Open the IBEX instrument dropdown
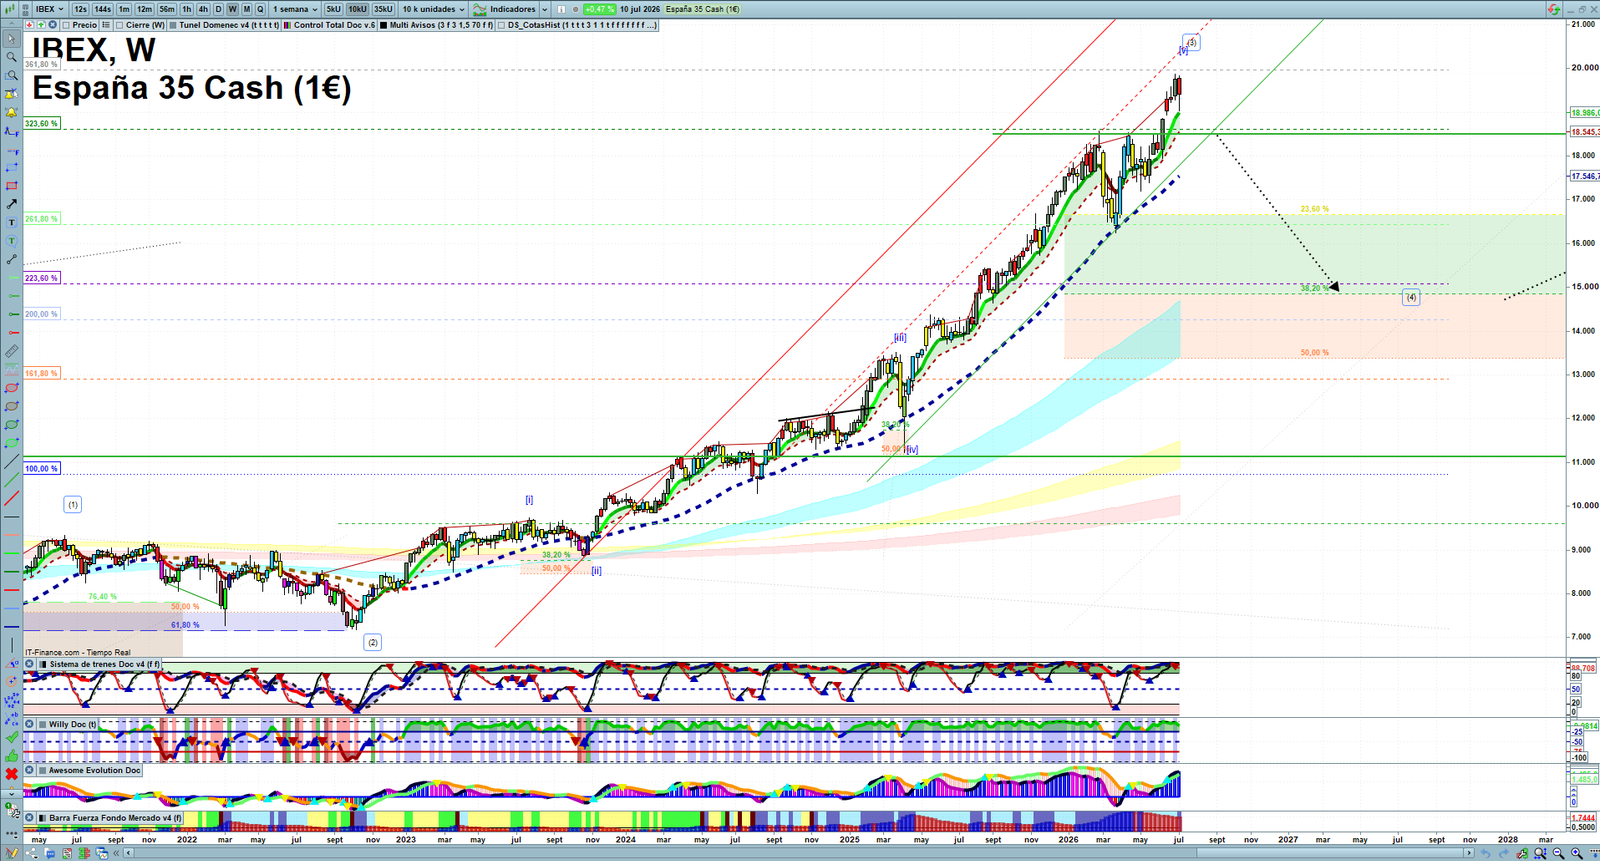Image resolution: width=1600 pixels, height=861 pixels. pos(49,9)
